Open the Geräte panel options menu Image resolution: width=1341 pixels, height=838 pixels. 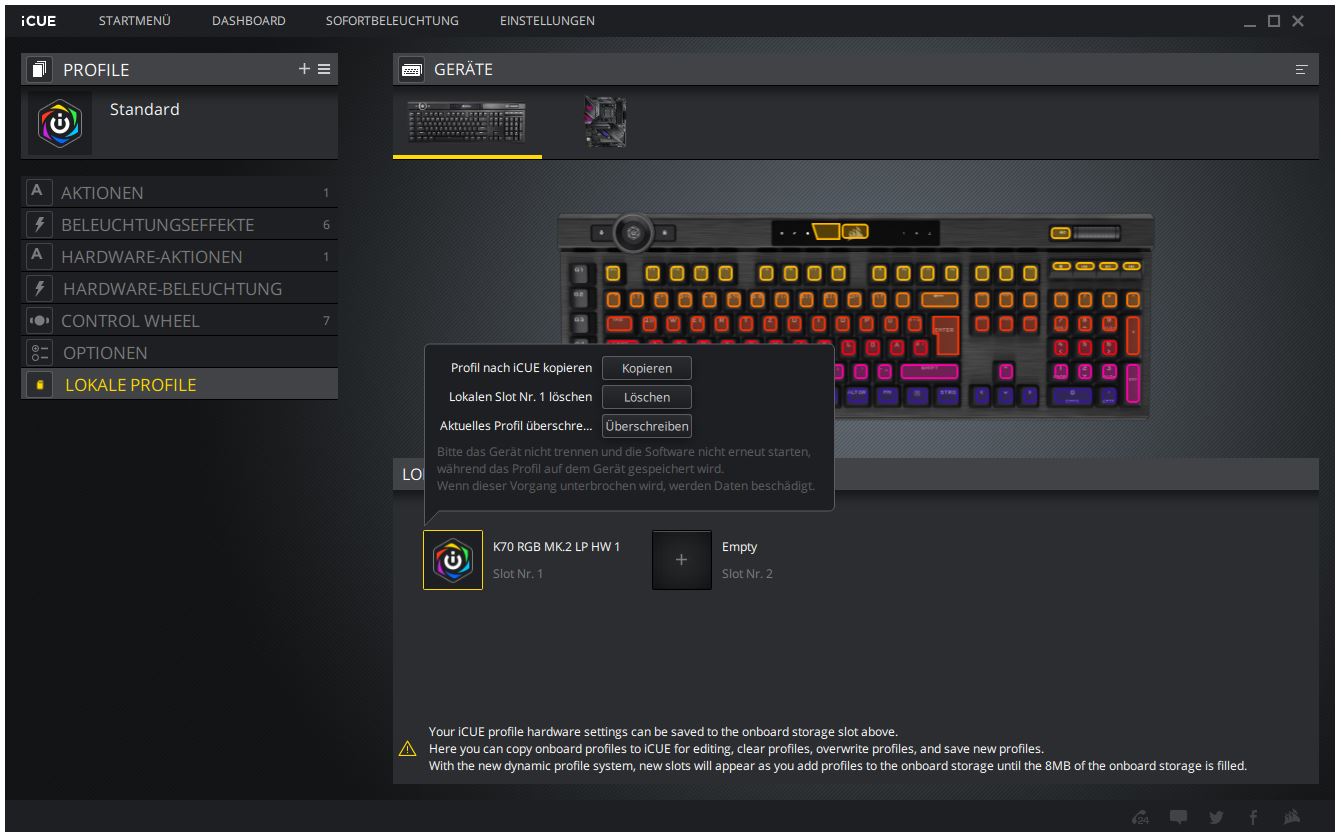point(1301,69)
